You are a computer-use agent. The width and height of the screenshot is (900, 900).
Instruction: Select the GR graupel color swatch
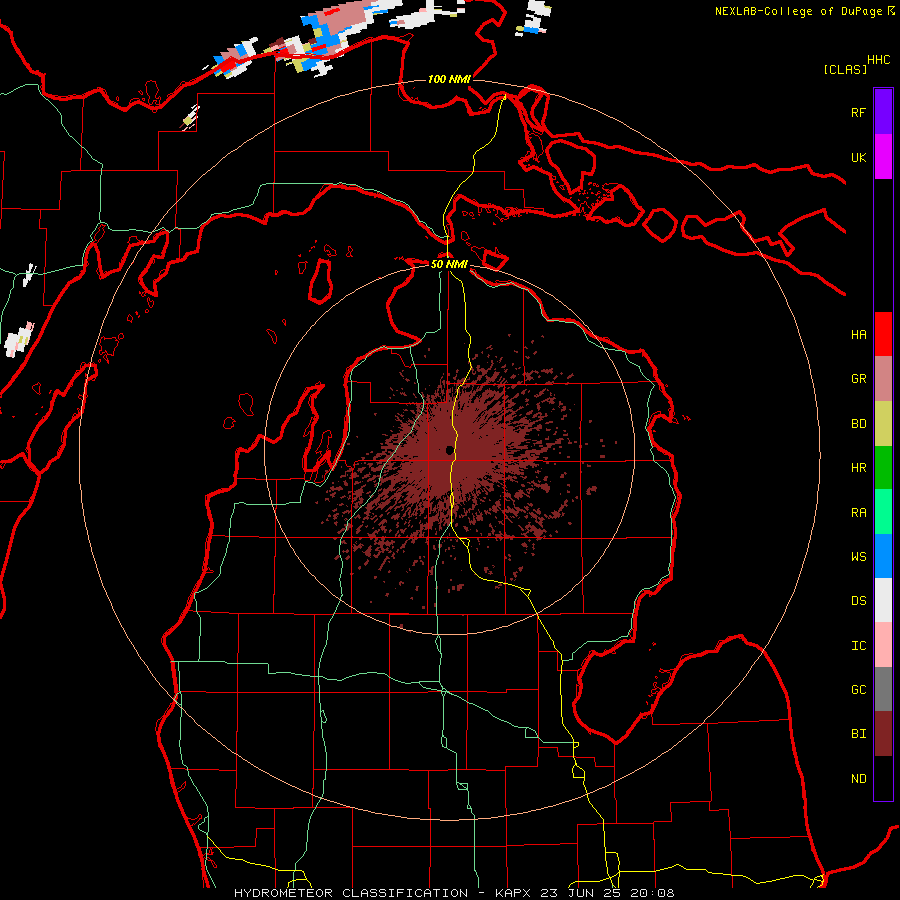tap(883, 379)
